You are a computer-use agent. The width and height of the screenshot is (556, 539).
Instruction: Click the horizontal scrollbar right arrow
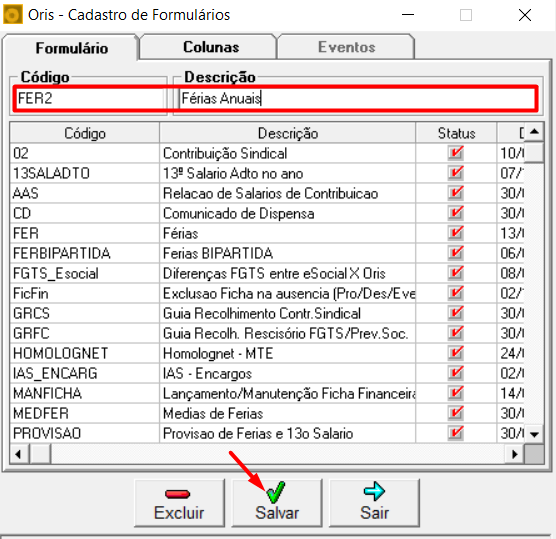tap(515, 454)
